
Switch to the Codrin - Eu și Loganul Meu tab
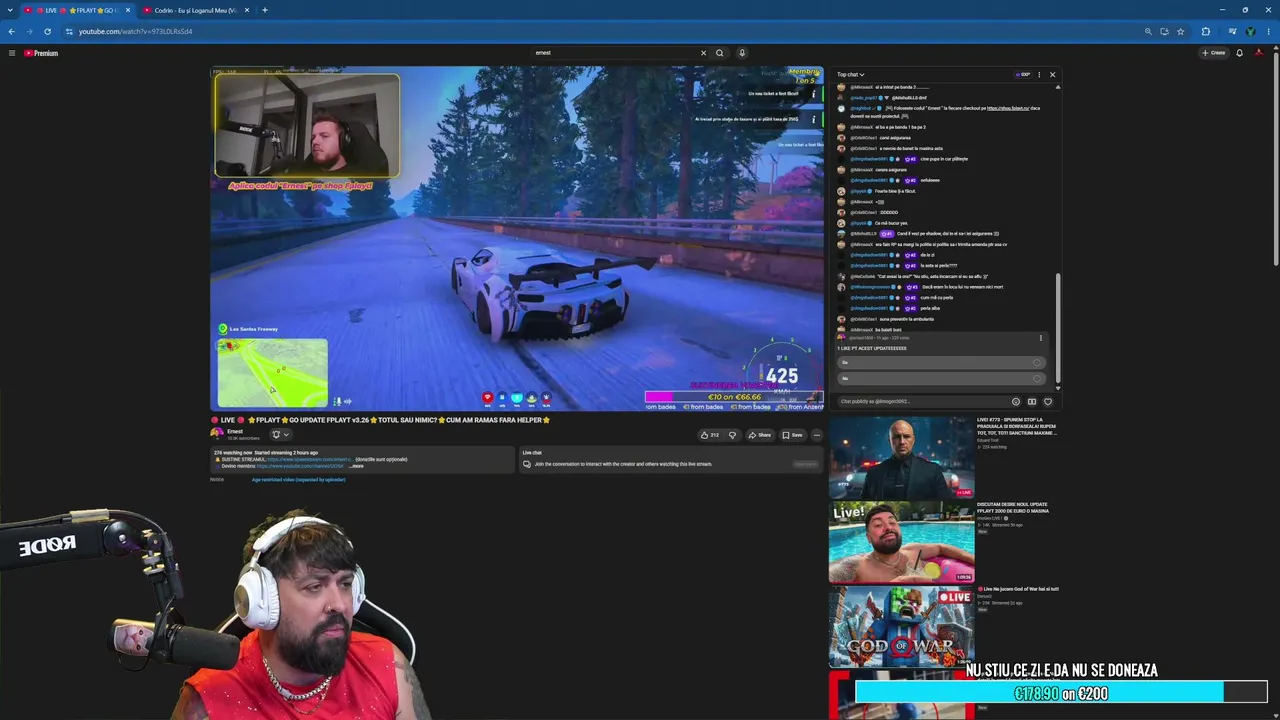[x=196, y=10]
